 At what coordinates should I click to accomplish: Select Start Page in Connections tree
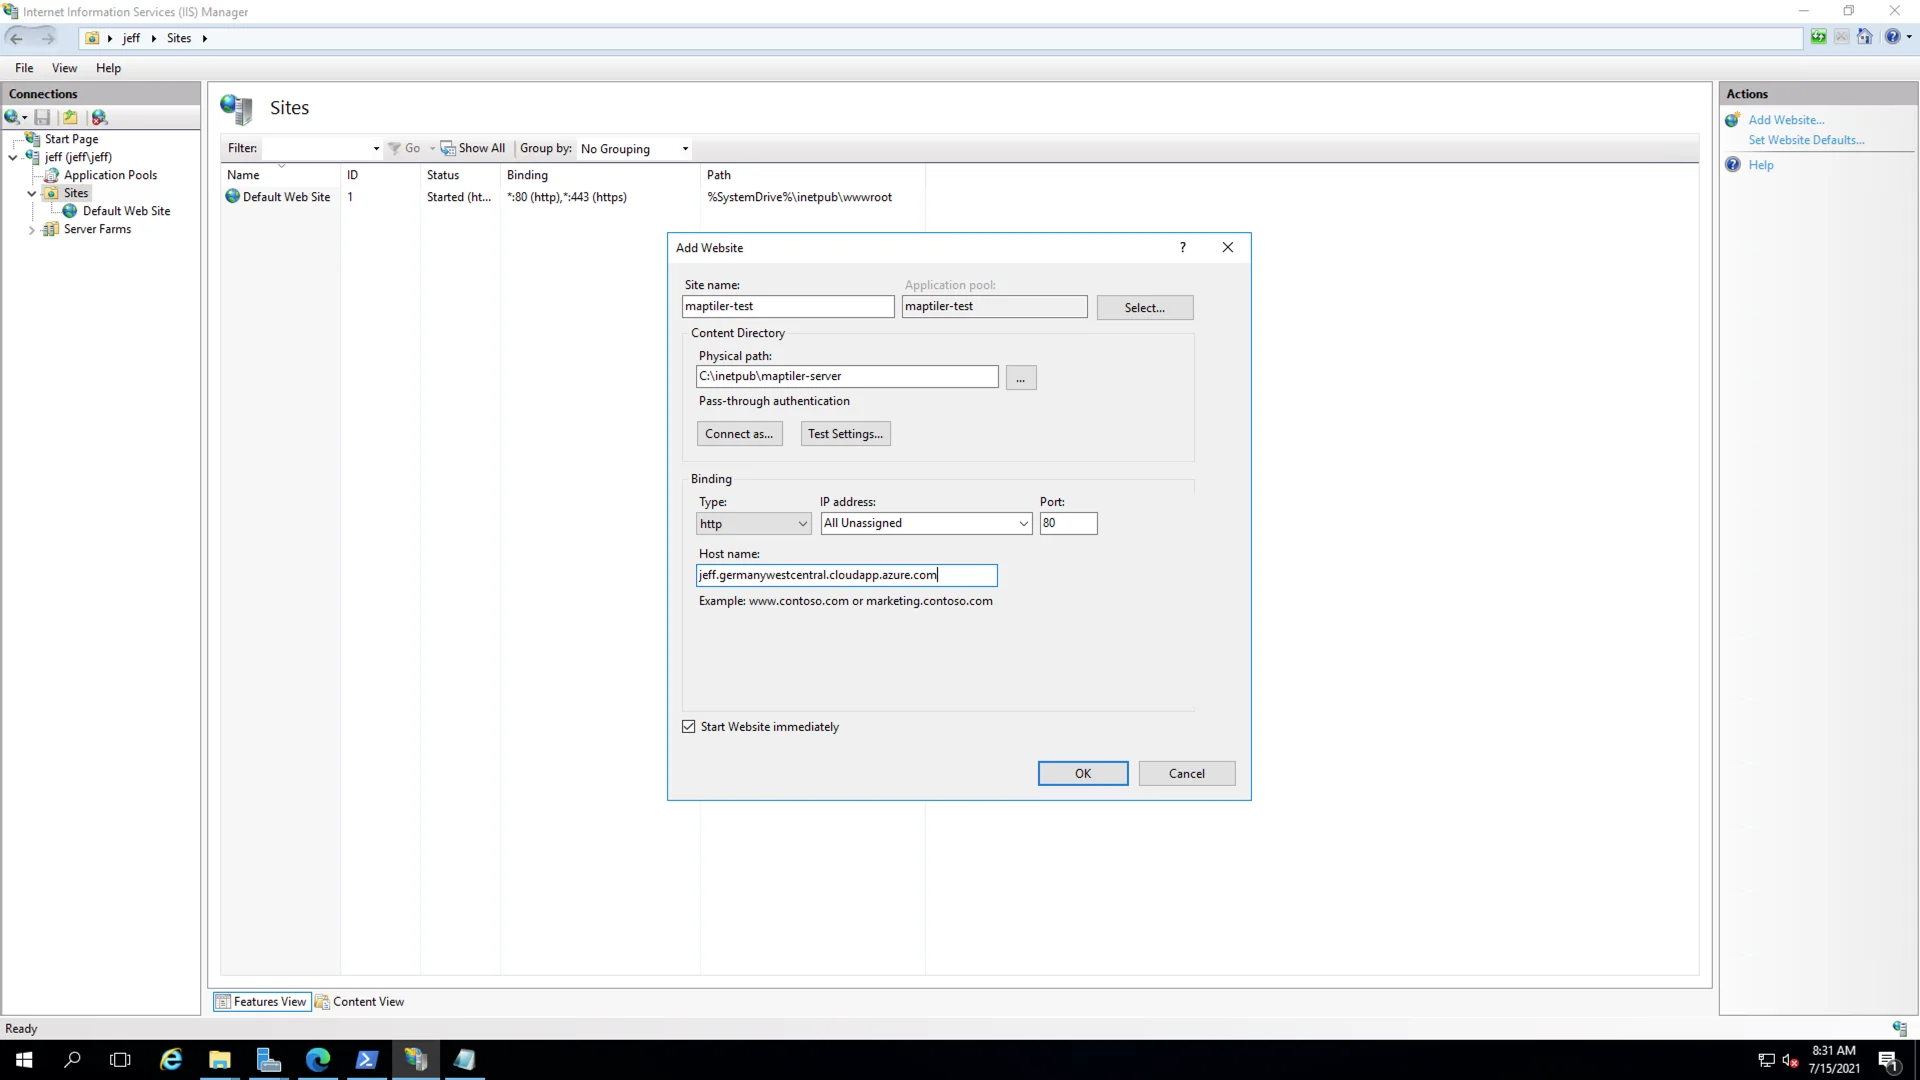tap(71, 139)
